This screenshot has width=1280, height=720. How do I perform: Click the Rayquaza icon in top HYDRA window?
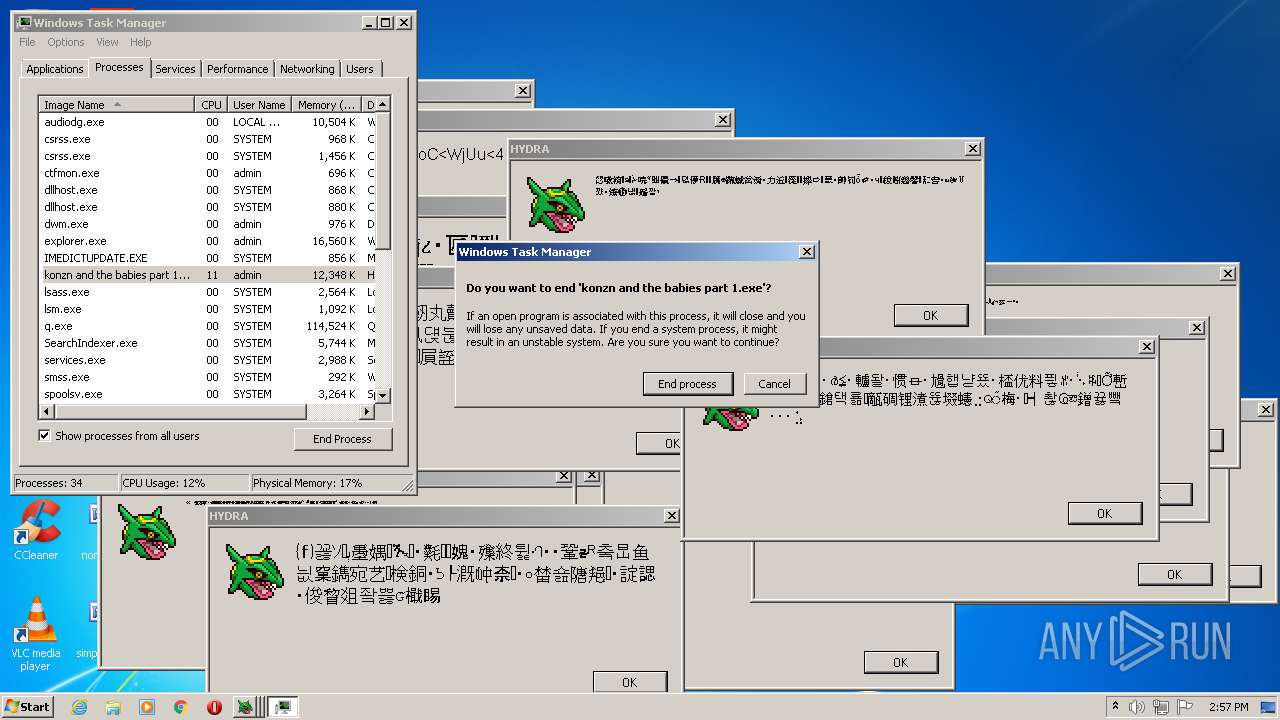click(x=555, y=207)
